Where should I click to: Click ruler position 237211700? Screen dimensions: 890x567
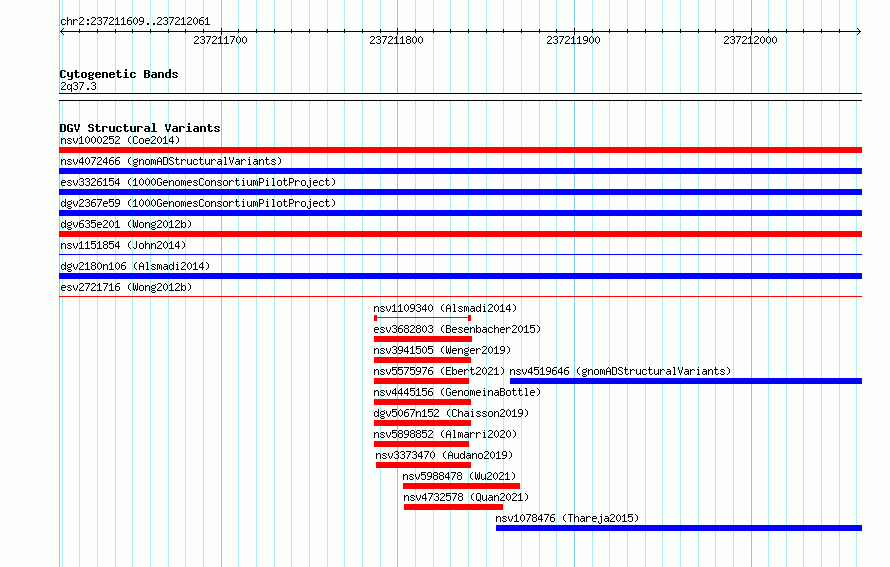click(x=220, y=40)
